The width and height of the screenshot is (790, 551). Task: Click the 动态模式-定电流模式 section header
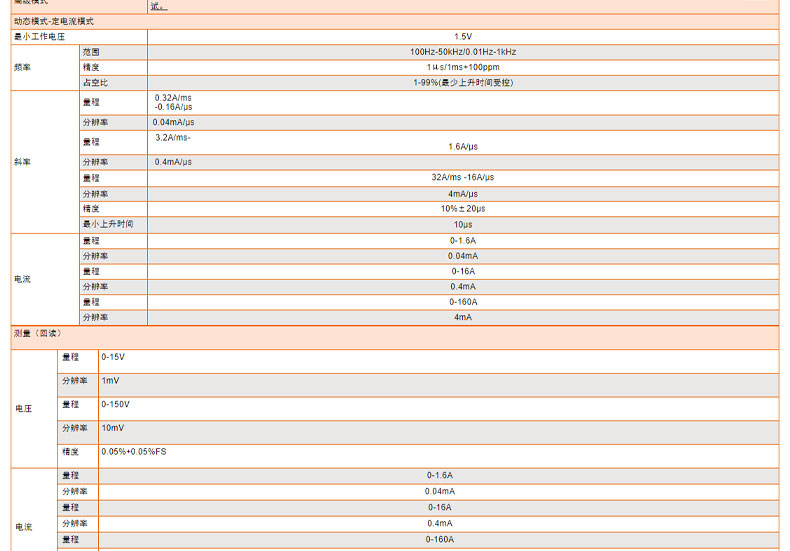54,20
